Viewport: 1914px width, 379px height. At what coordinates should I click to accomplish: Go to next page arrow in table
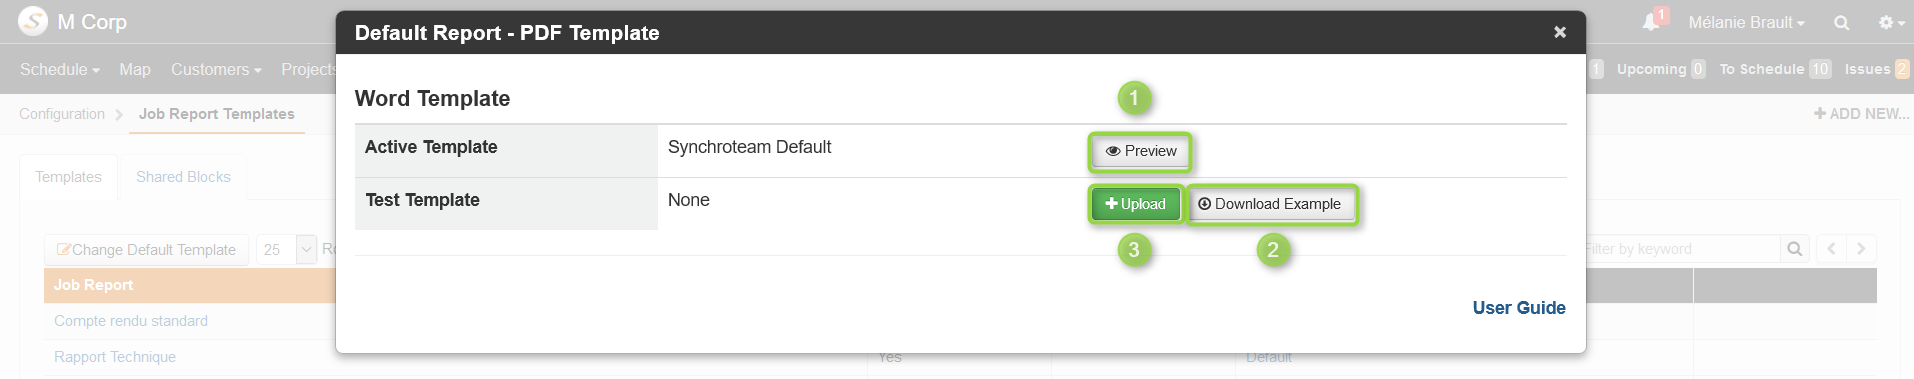pos(1861,249)
